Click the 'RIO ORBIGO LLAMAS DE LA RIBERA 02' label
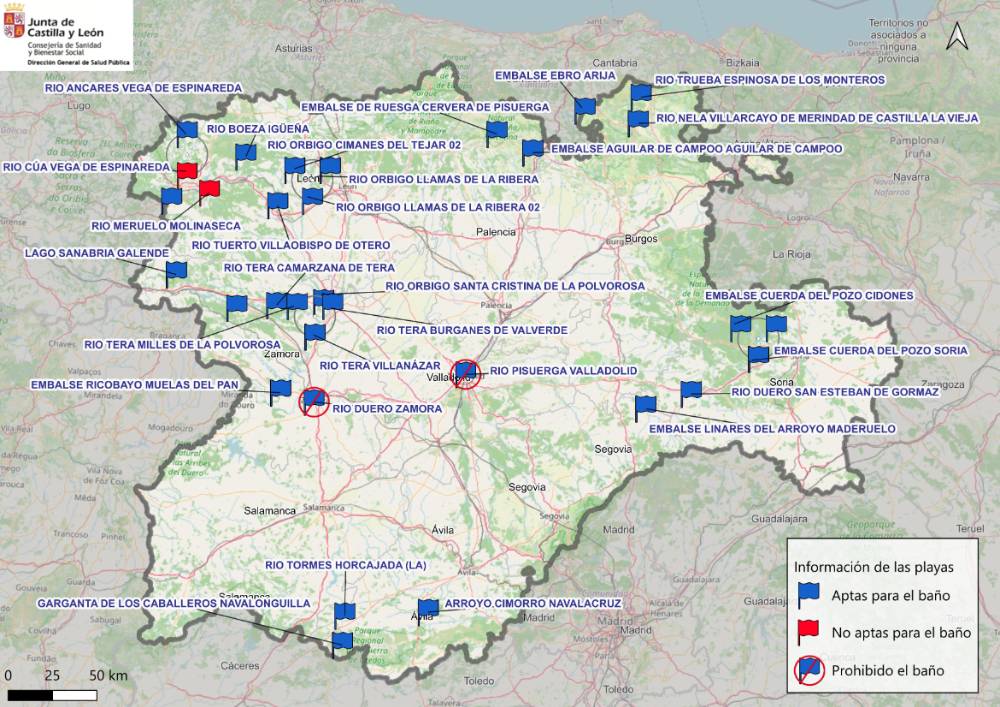Viewport: 1000px width, 707px height. (x=438, y=207)
